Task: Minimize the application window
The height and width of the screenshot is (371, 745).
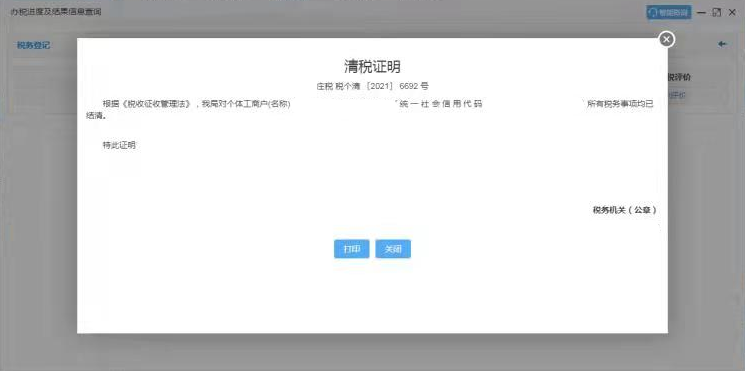Action: [x=701, y=12]
